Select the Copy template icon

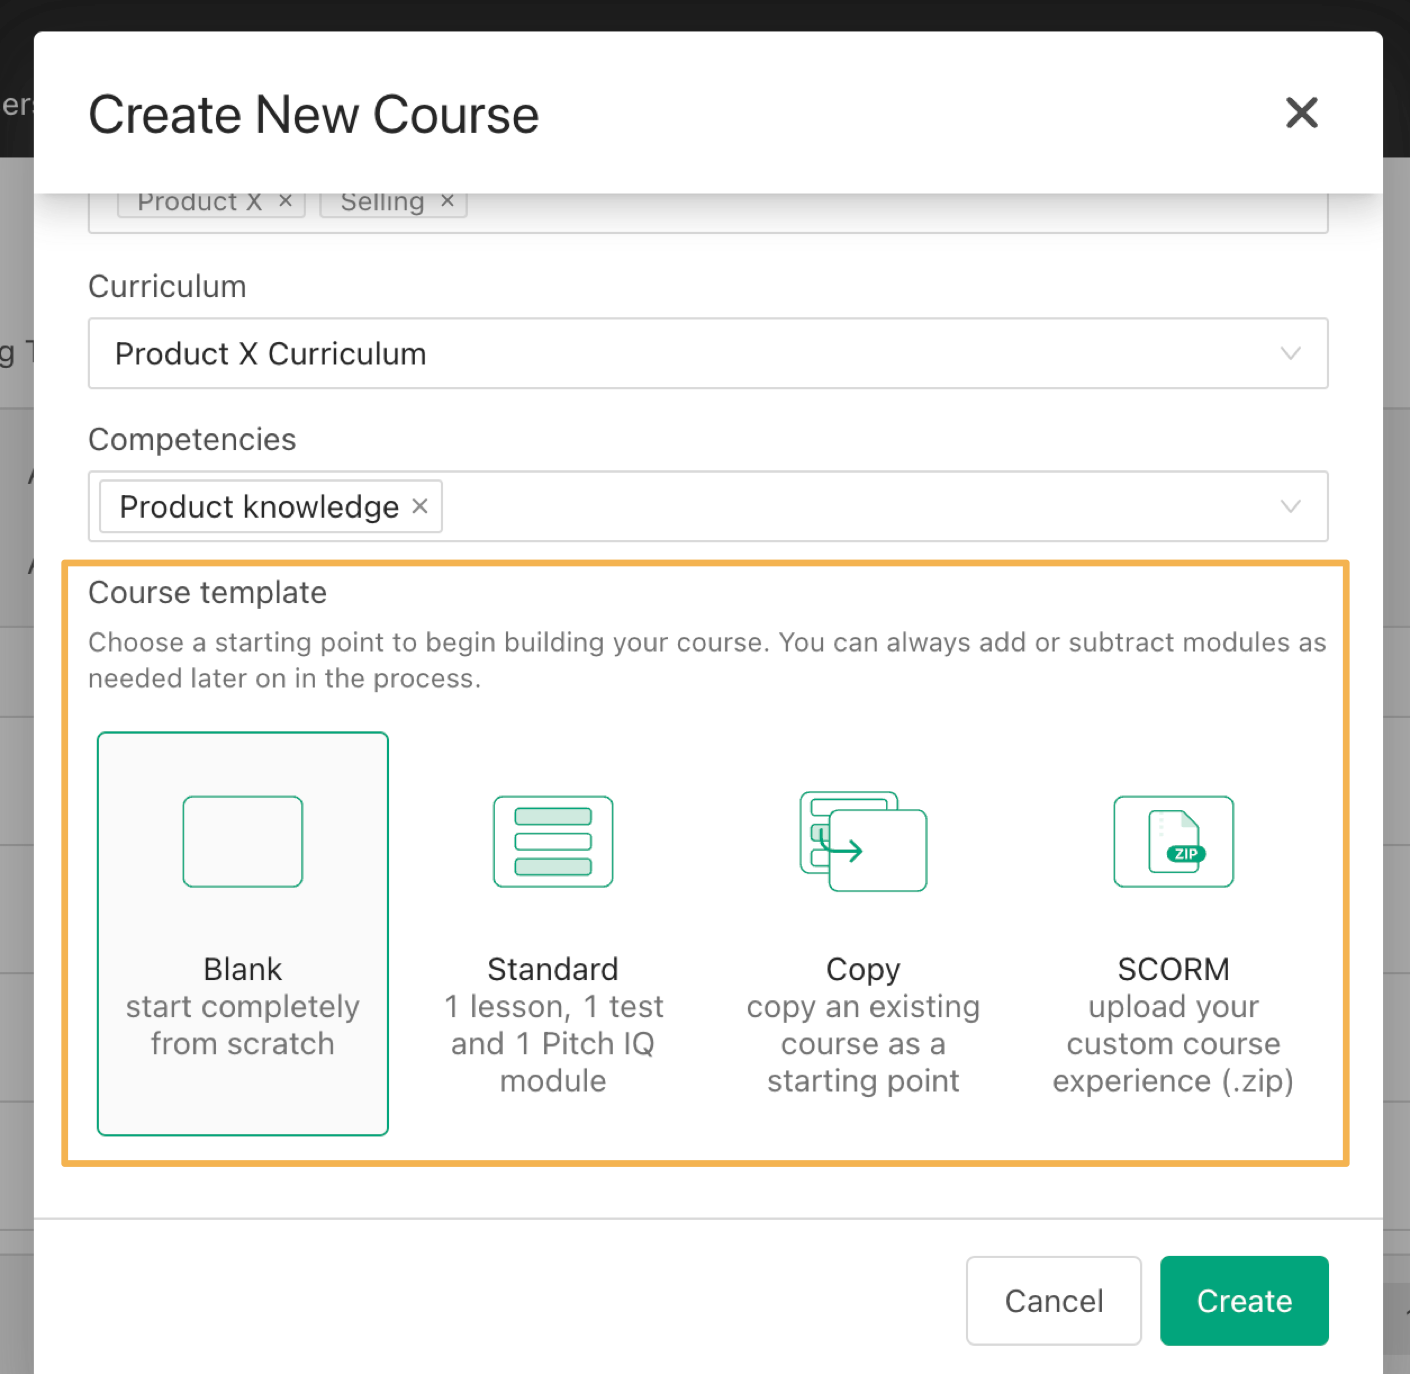click(863, 841)
